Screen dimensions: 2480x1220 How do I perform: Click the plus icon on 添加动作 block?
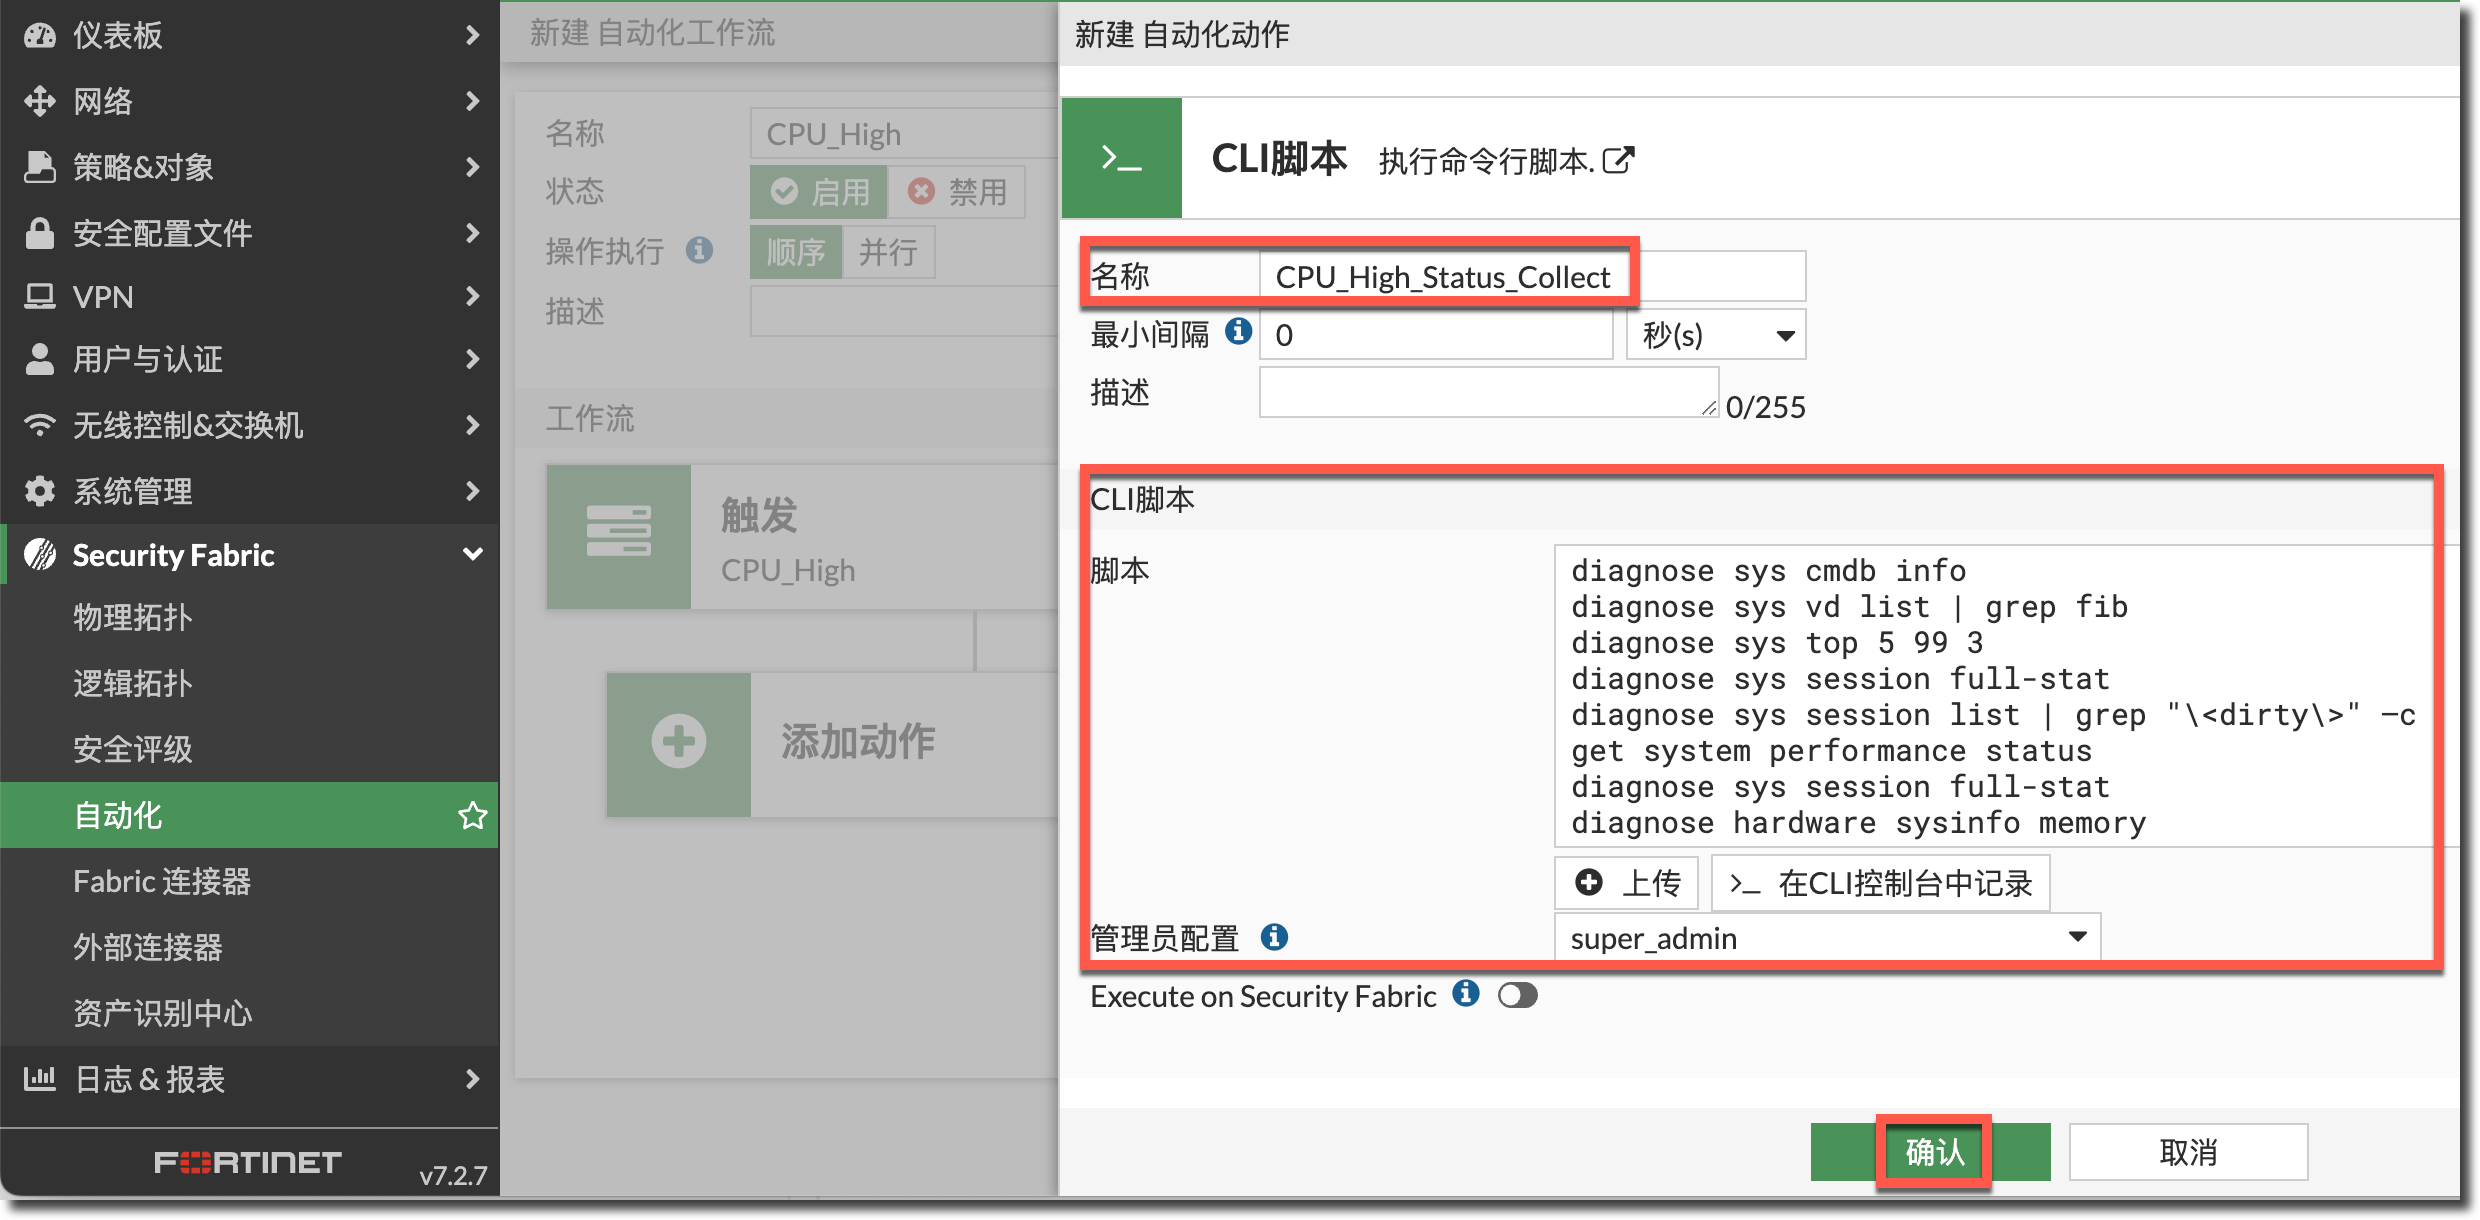coord(679,742)
